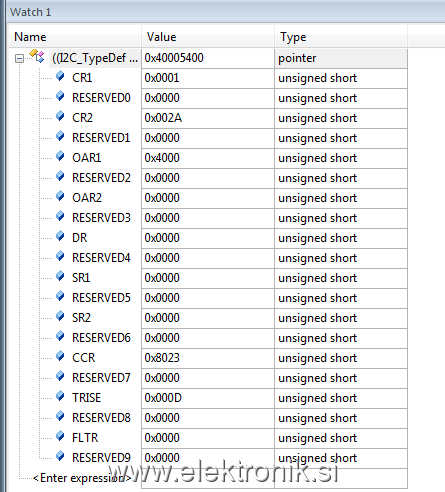Collapse the I2C_TypeDef struct node

(x=19, y=59)
